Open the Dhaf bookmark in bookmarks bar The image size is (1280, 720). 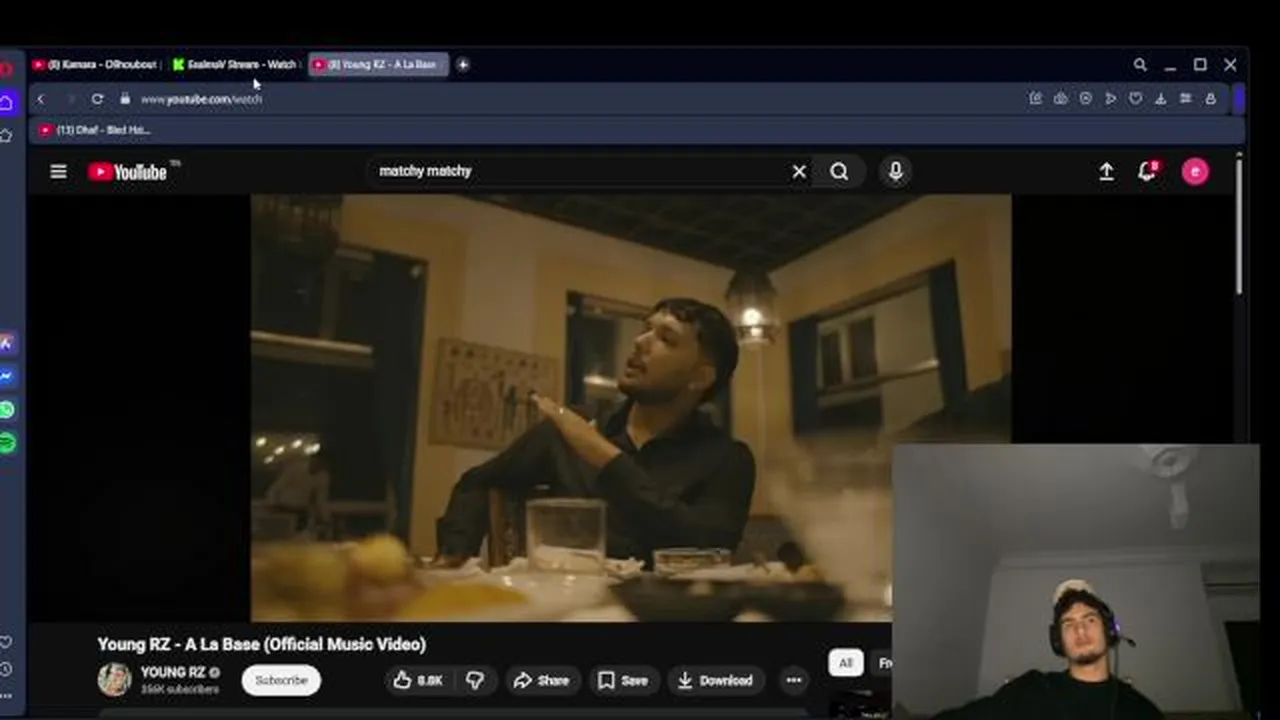click(94, 130)
